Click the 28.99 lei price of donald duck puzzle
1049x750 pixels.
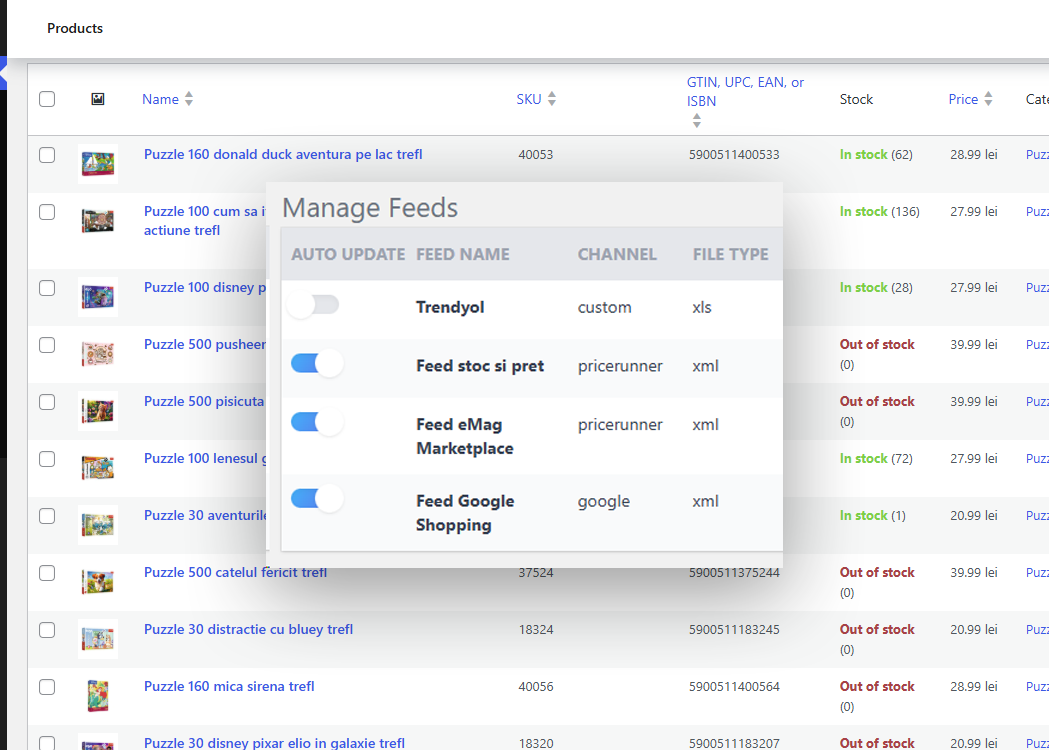(x=973, y=155)
